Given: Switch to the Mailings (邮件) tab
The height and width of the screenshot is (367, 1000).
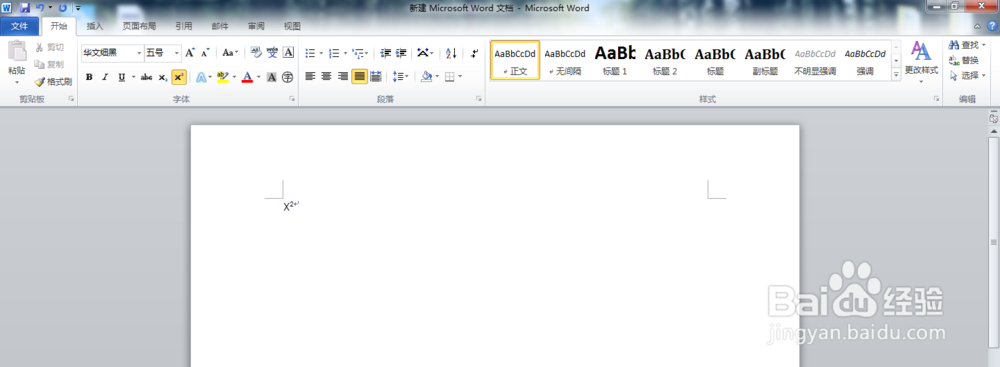Looking at the screenshot, I should (x=220, y=26).
